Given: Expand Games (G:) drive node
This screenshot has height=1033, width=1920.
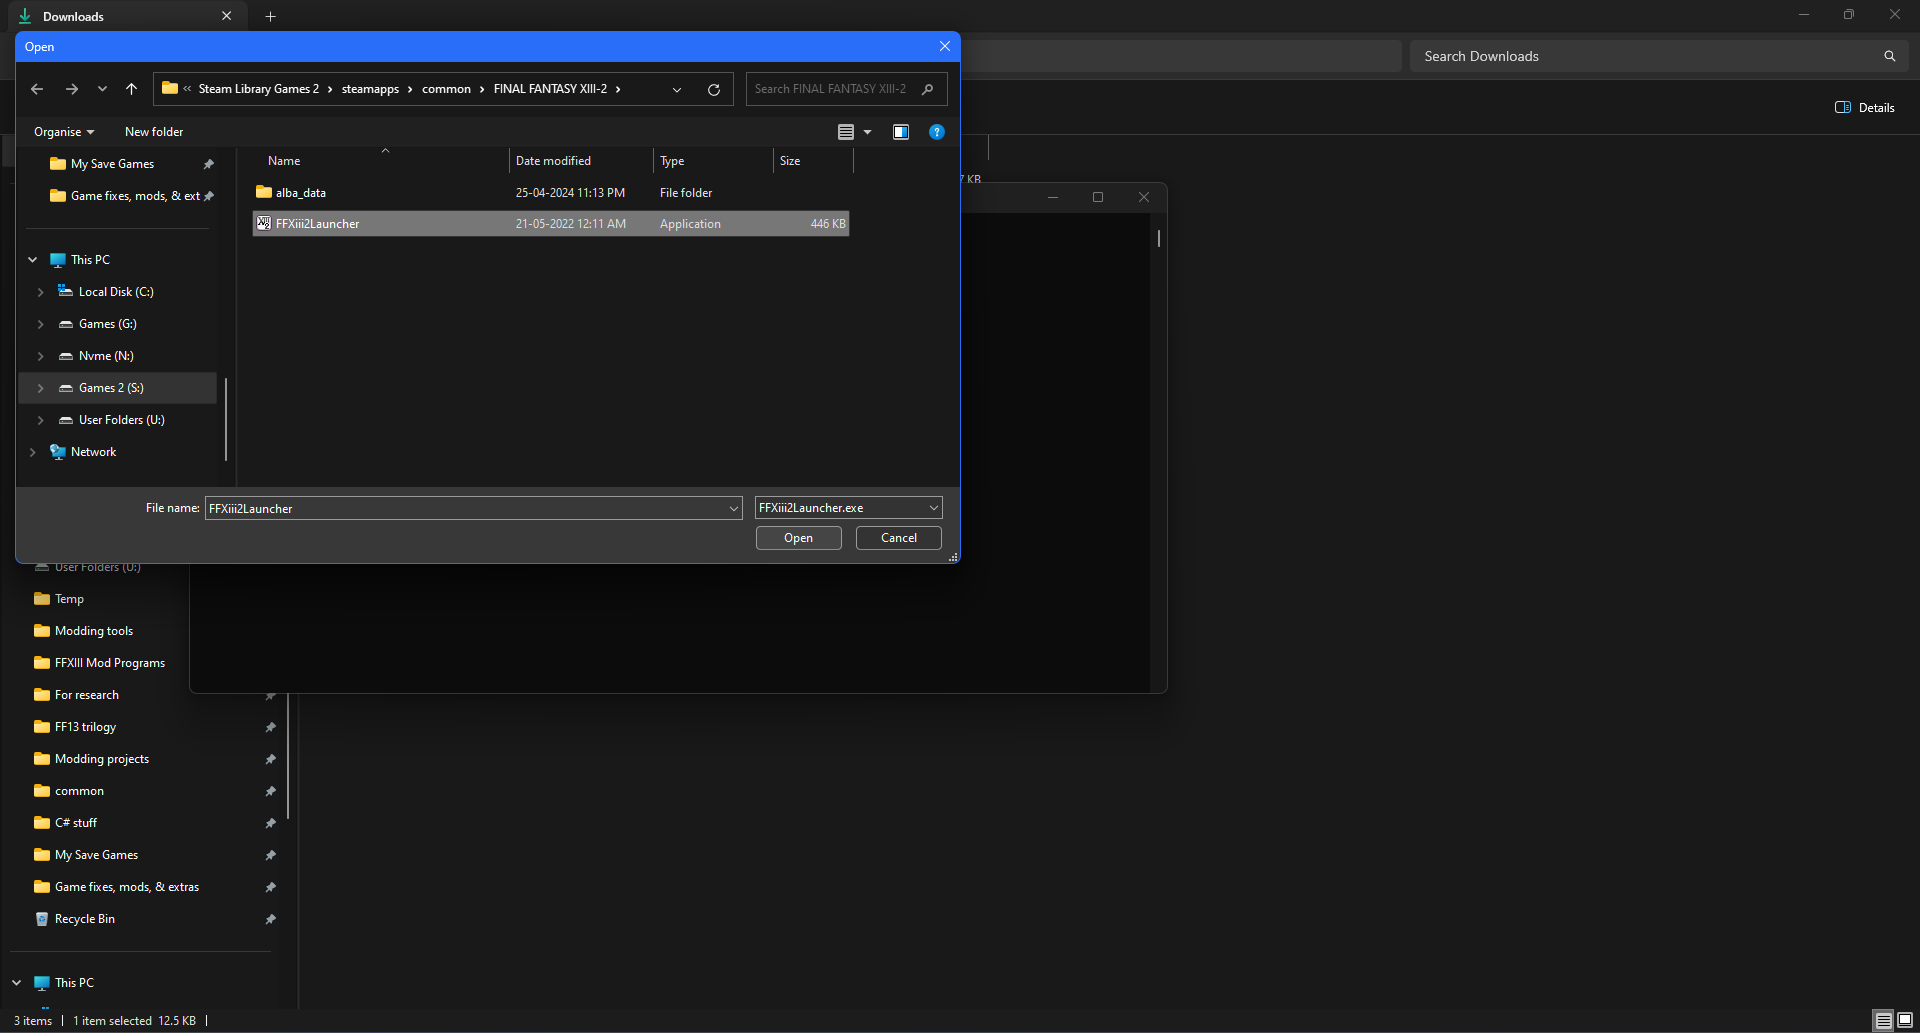Looking at the screenshot, I should tap(41, 324).
